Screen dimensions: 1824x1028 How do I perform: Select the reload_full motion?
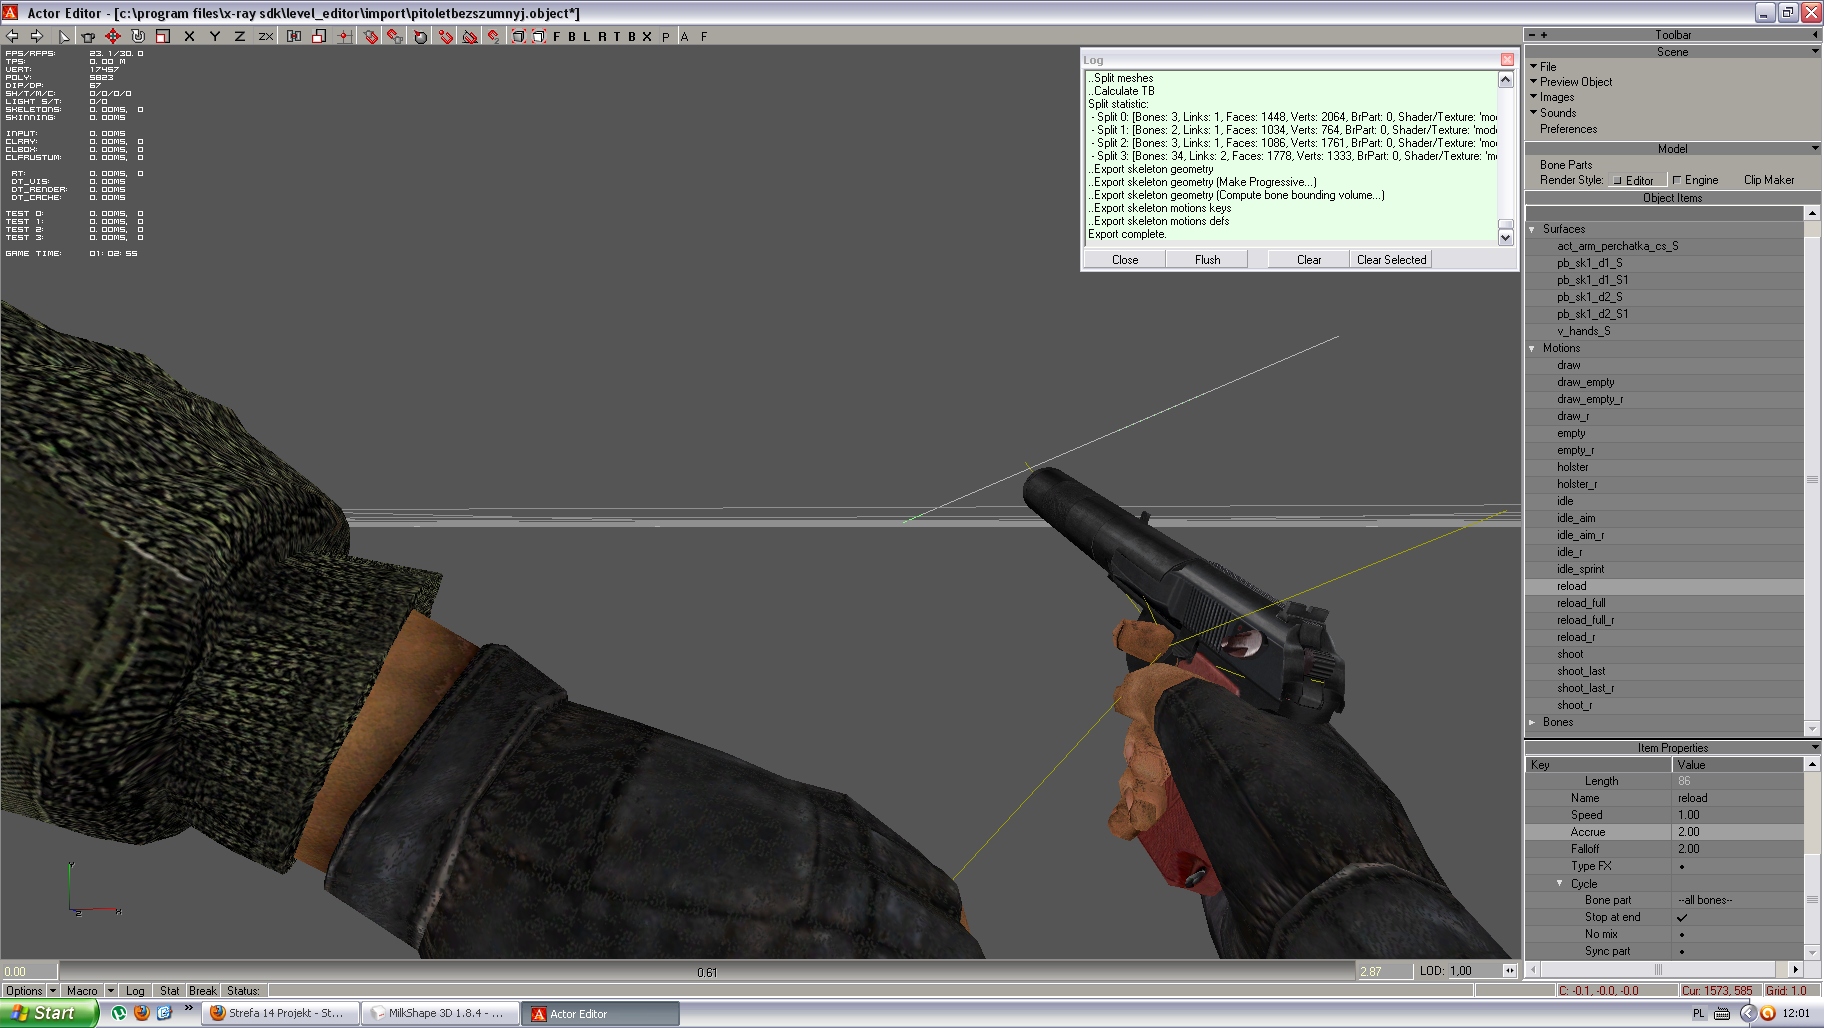click(1581, 603)
